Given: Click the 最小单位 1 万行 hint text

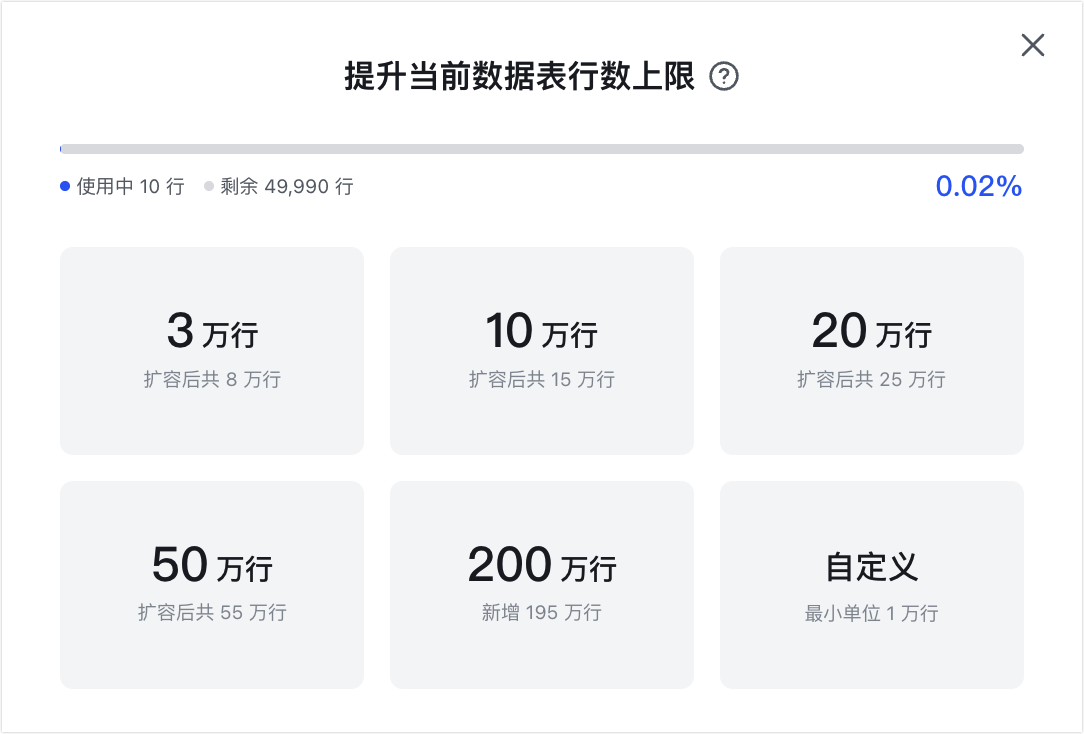Looking at the screenshot, I should point(871,615).
